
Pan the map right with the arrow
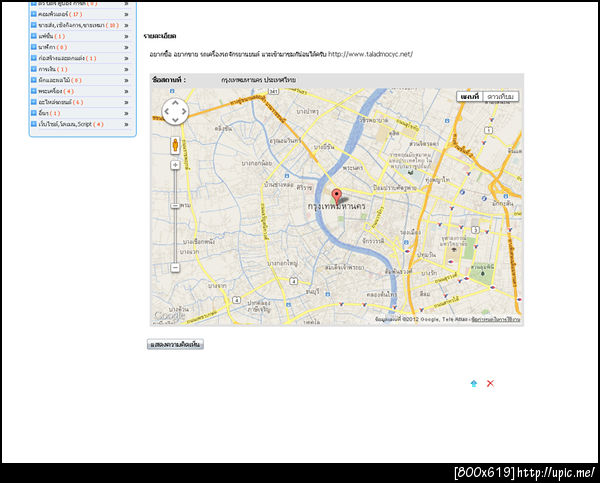point(184,111)
